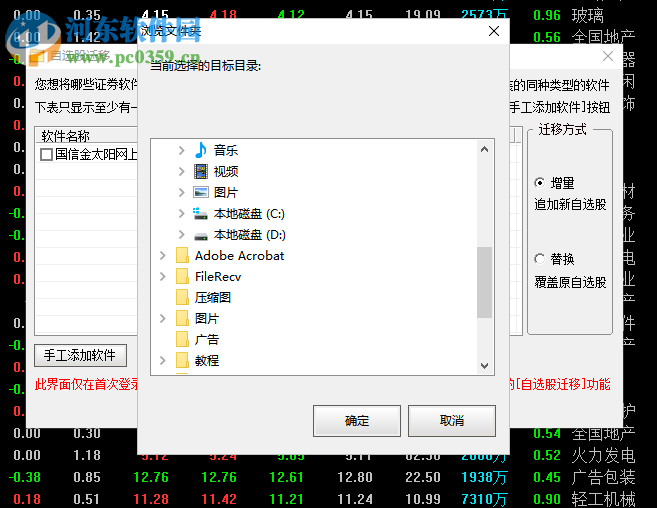The width and height of the screenshot is (657, 508).
Task: Click the drive icon for 本地磁盘 (C:)
Action: point(200,213)
